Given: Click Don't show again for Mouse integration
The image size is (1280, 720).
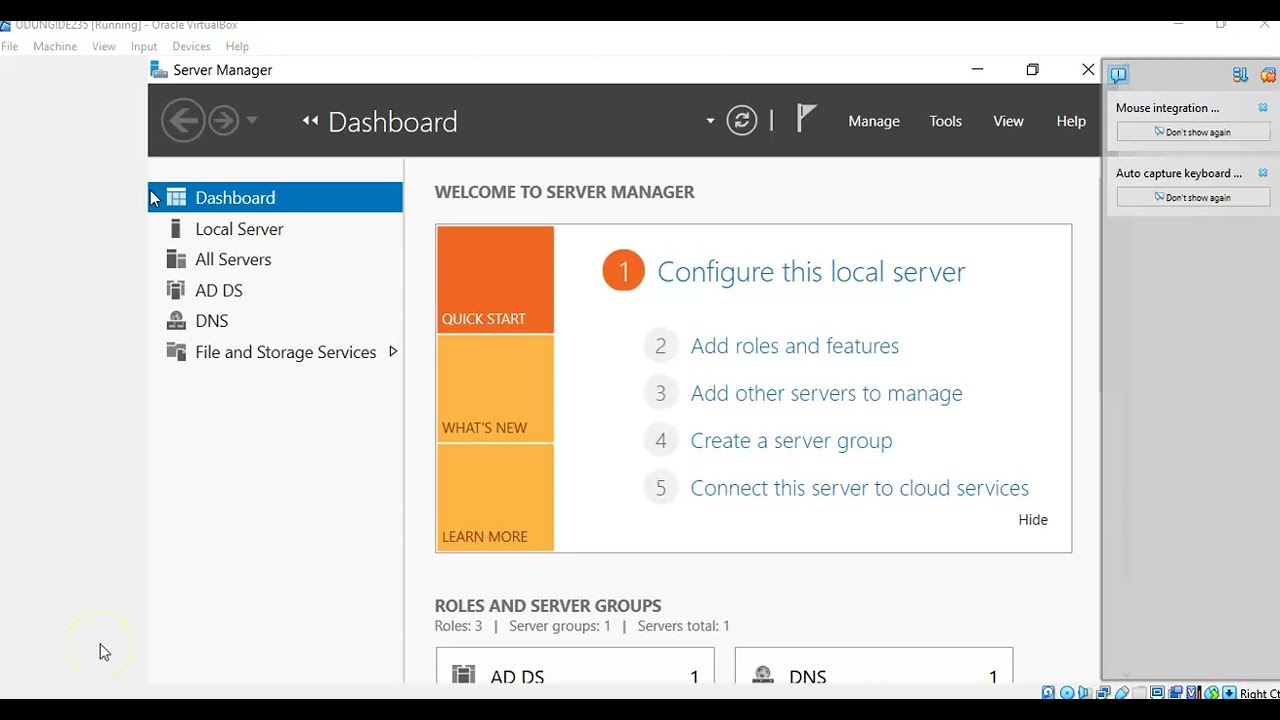Looking at the screenshot, I should click(x=1193, y=132).
